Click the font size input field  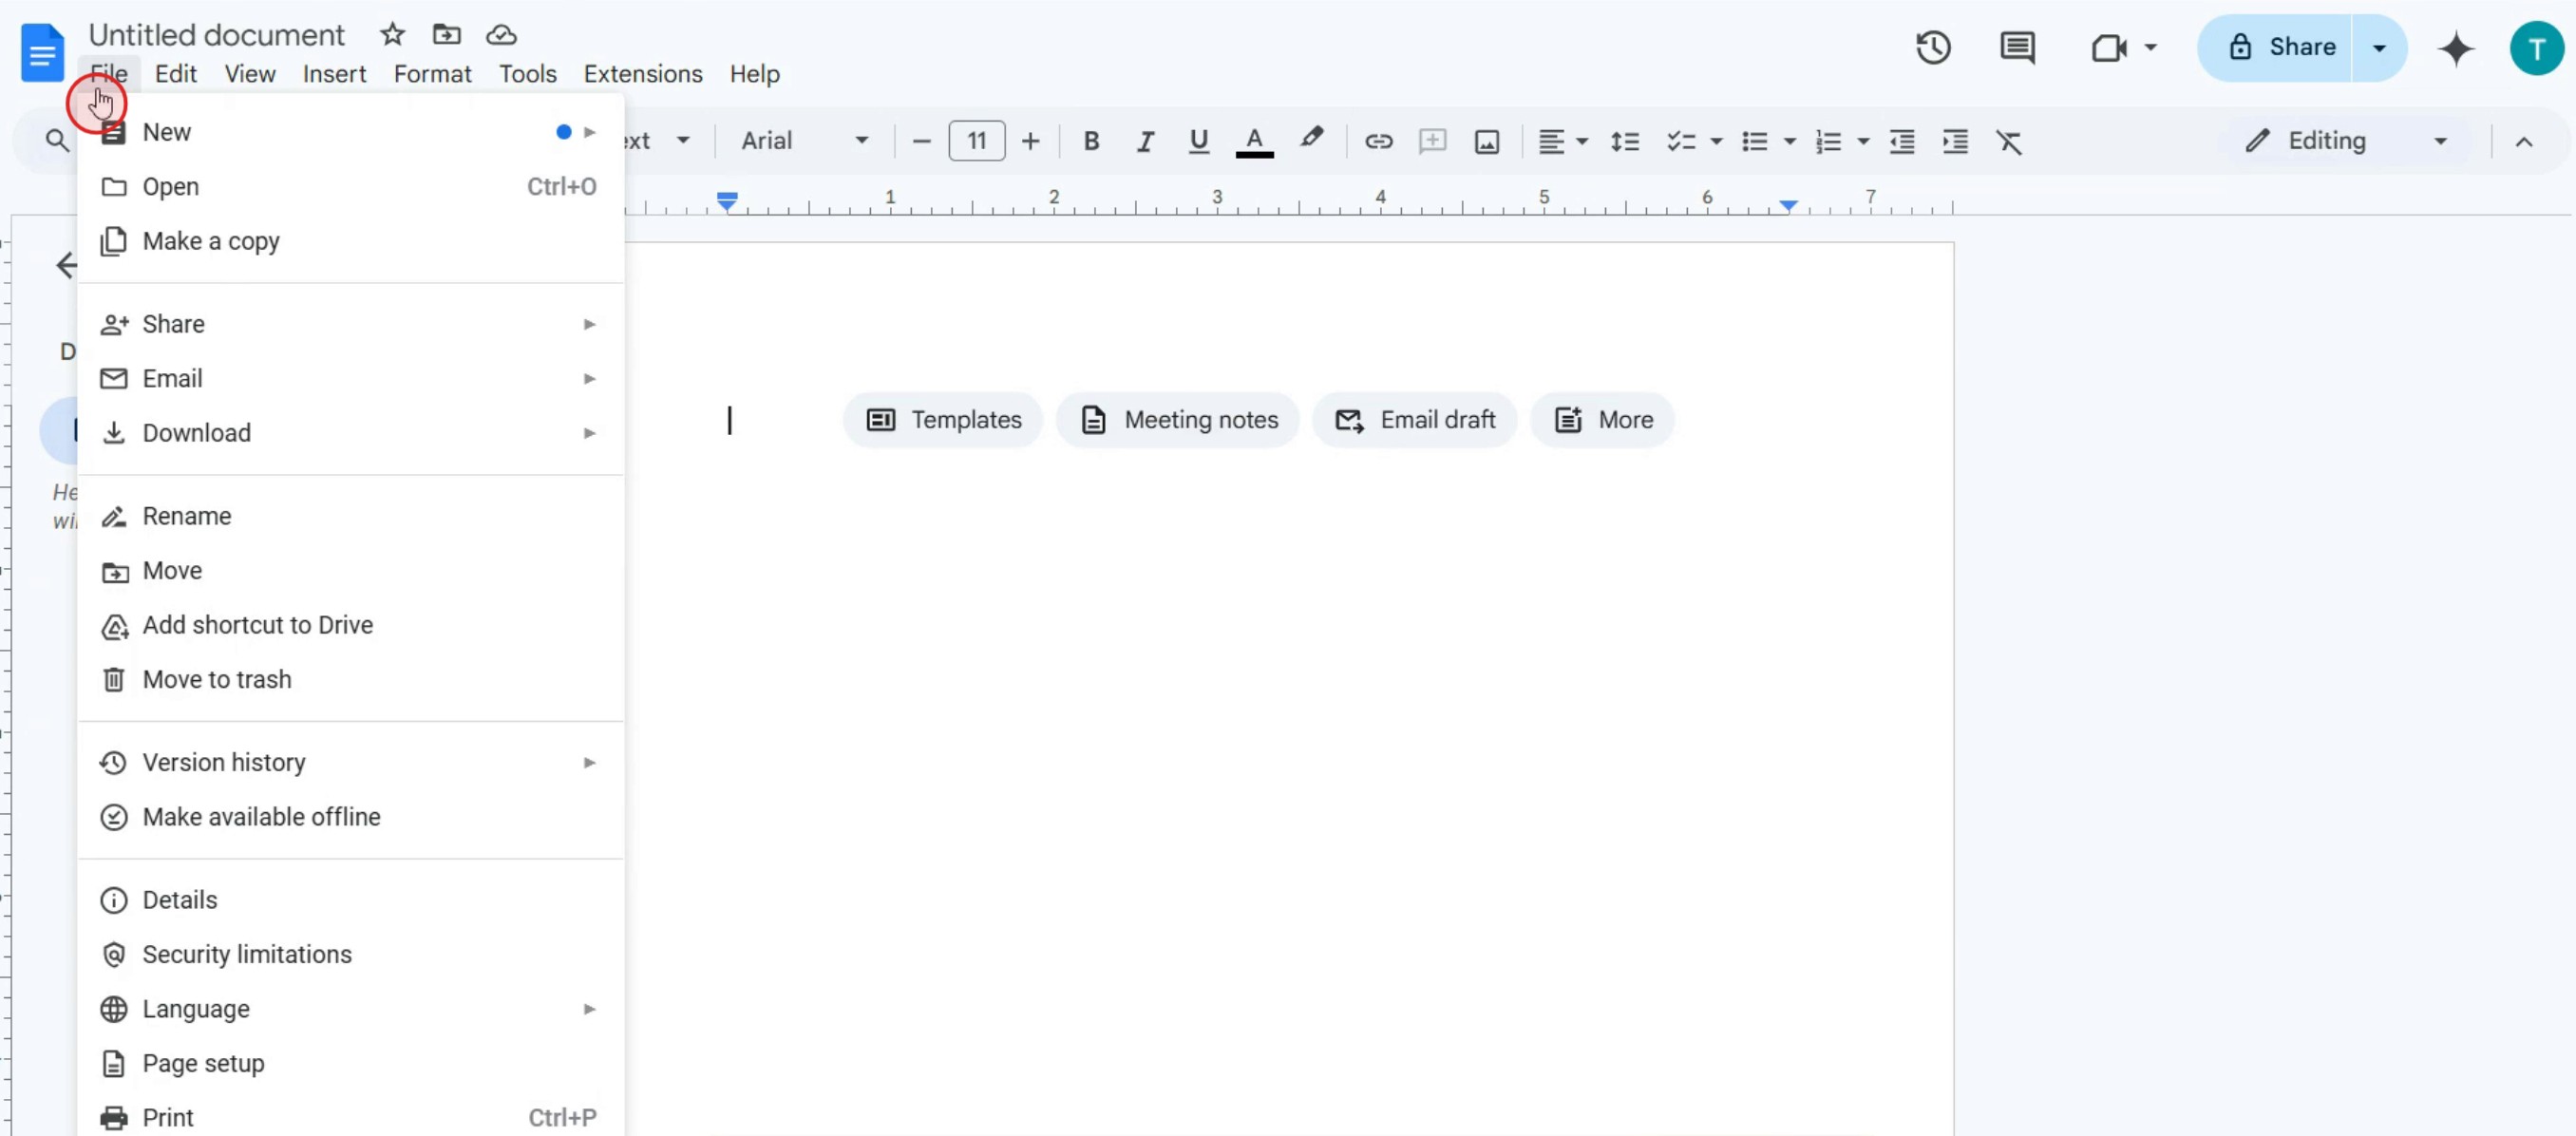click(976, 141)
